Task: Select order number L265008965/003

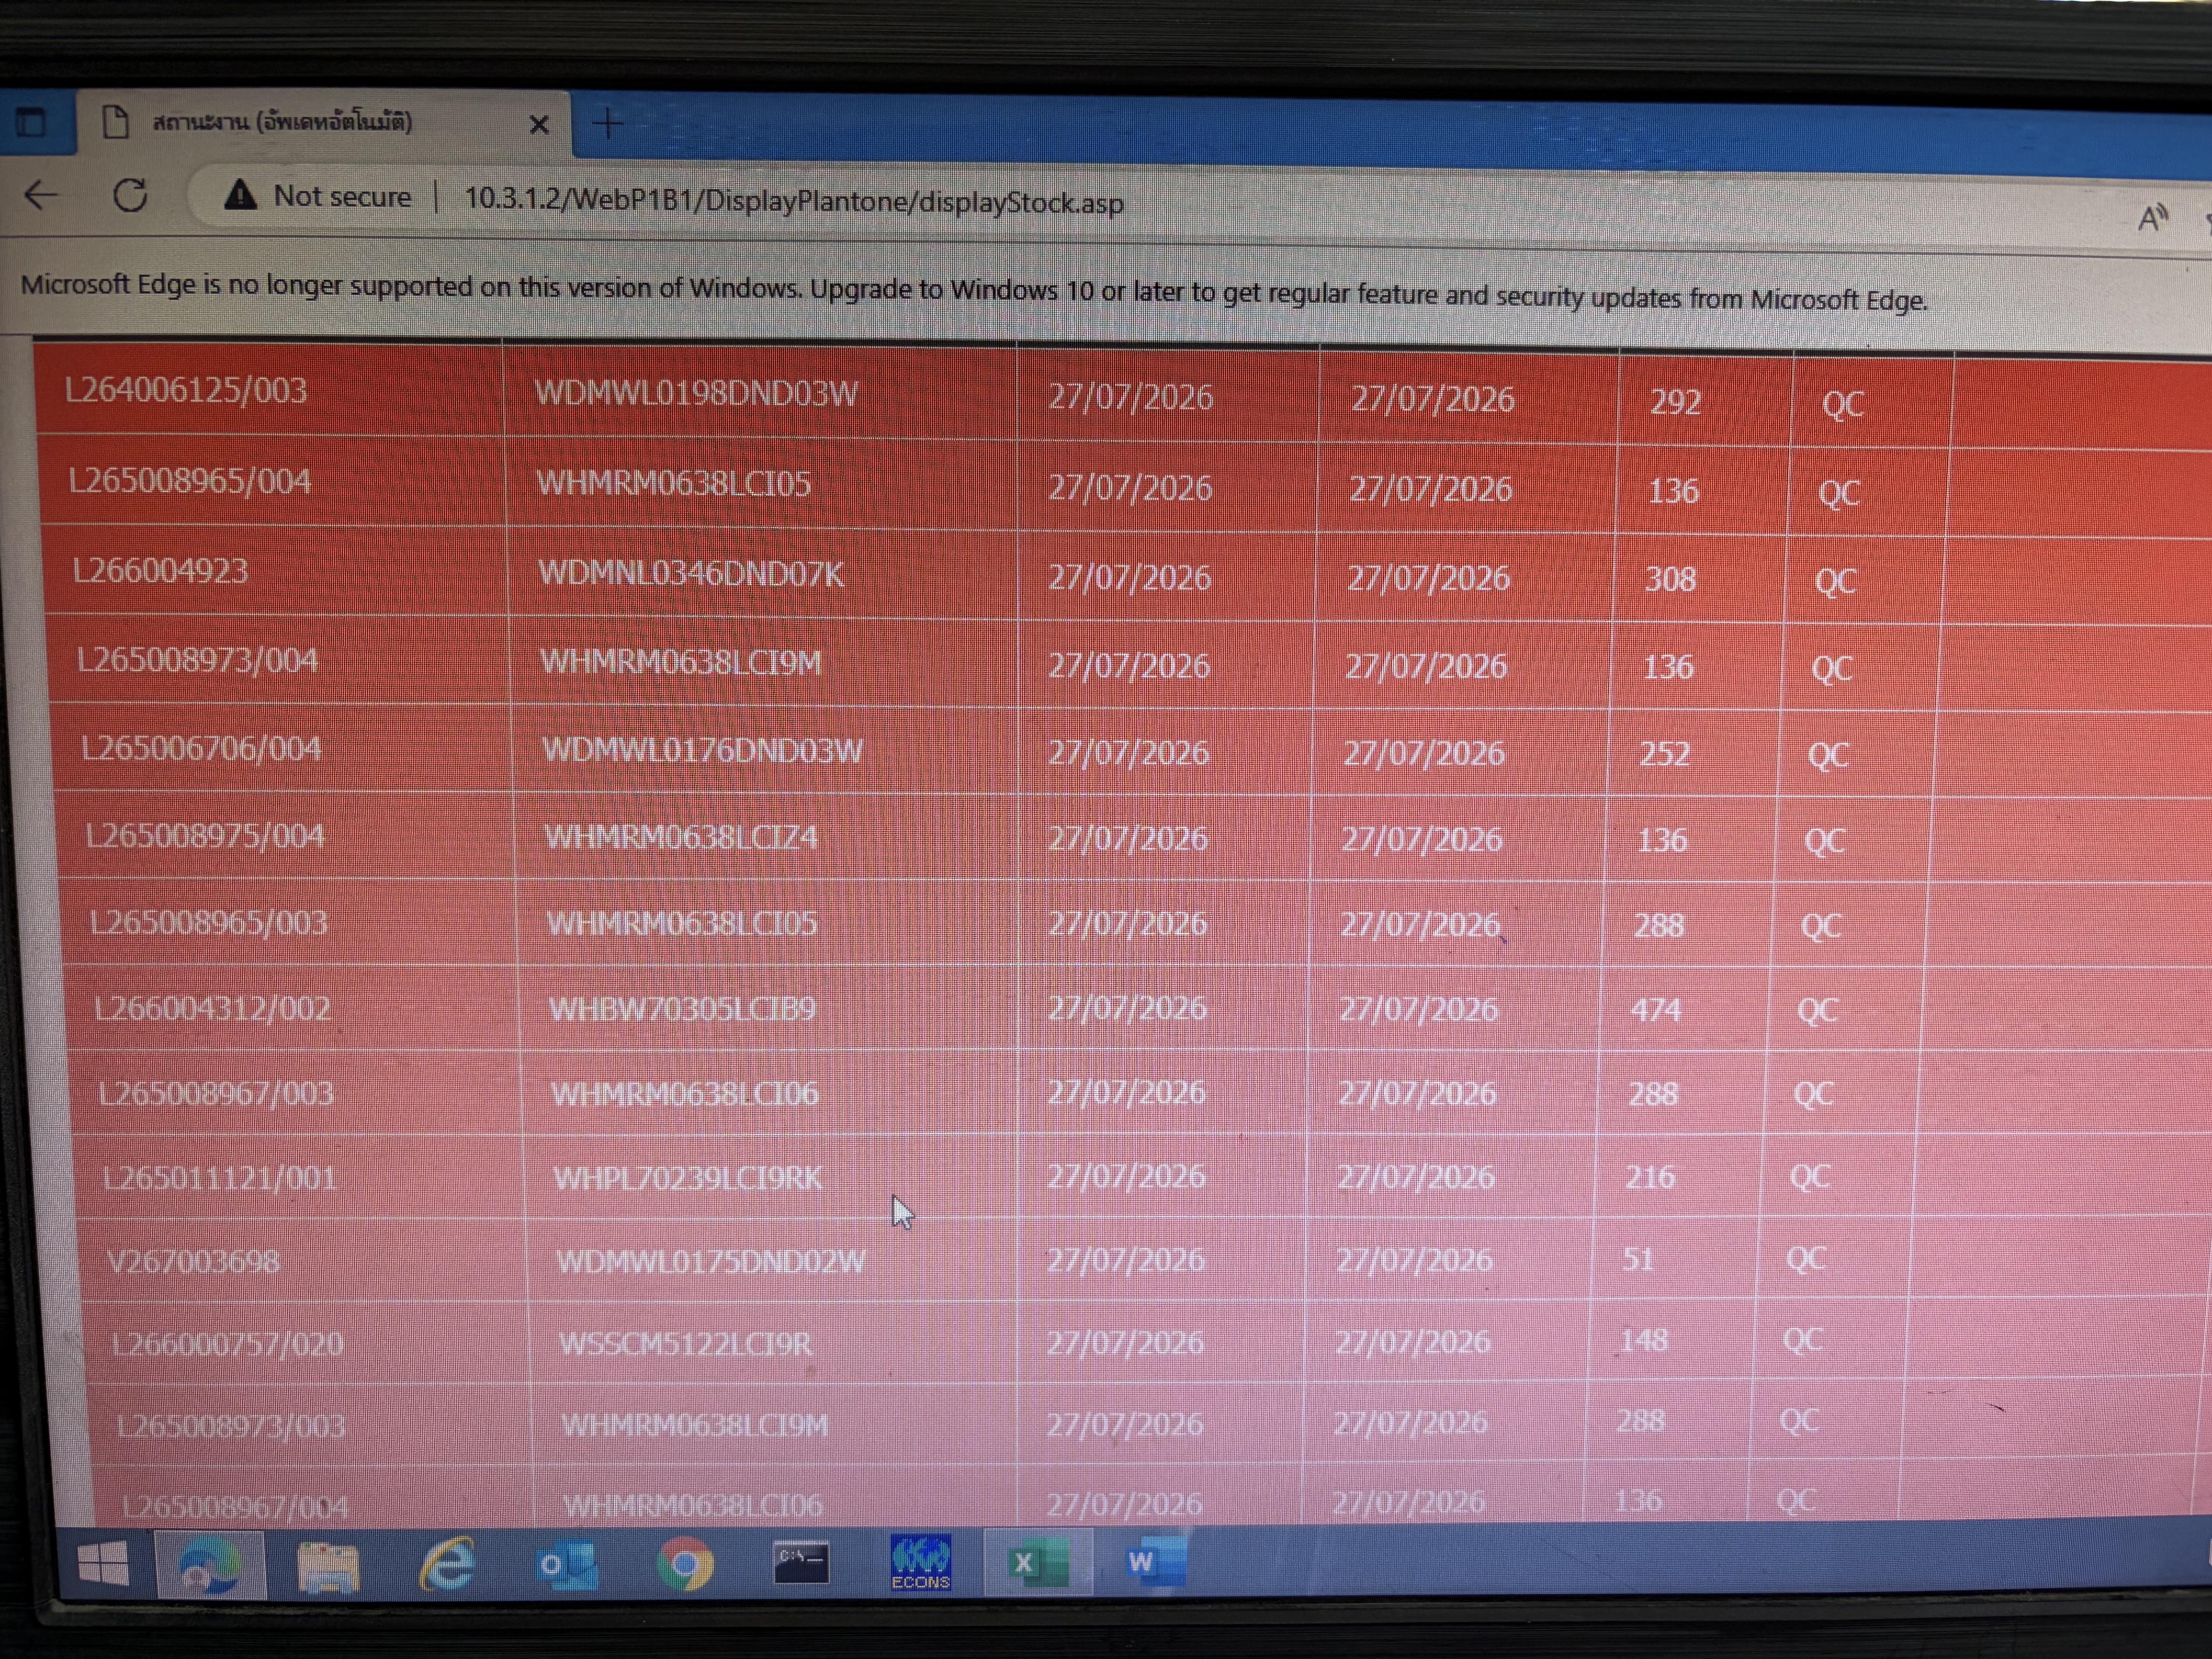Action: pyautogui.click(x=209, y=922)
